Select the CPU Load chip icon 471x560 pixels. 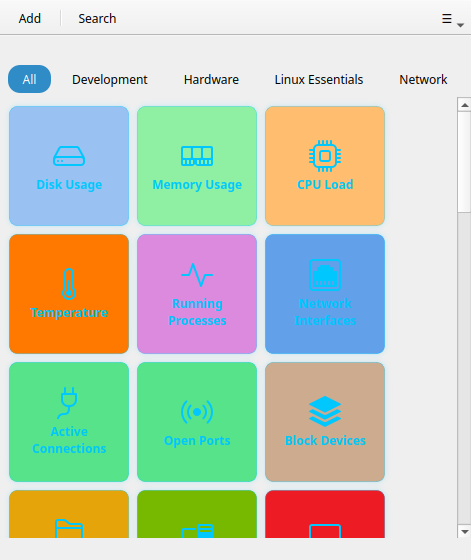(325, 156)
